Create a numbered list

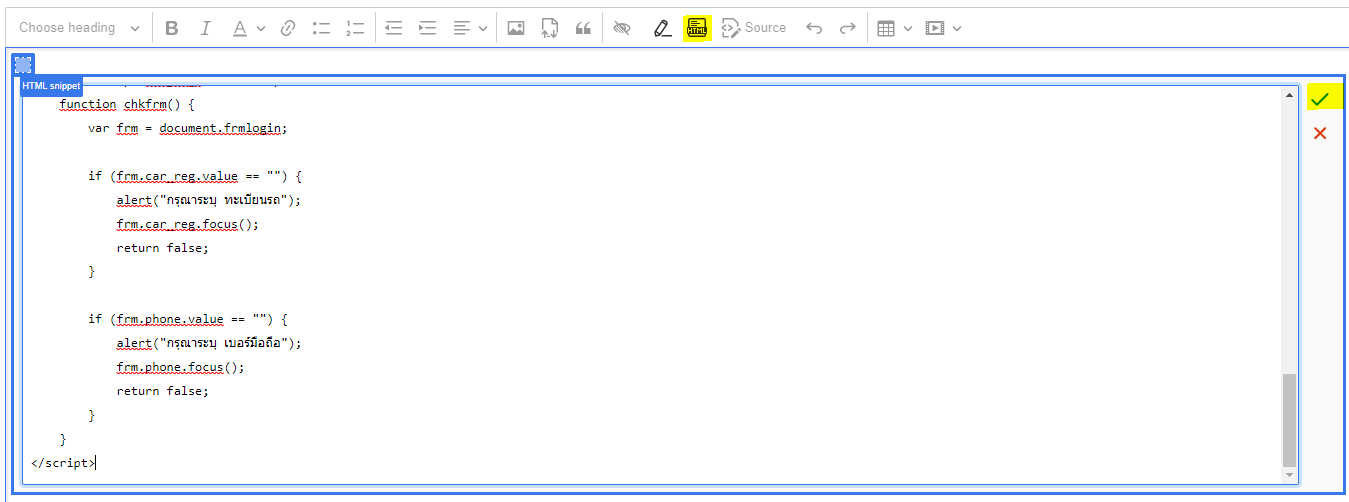coord(355,28)
